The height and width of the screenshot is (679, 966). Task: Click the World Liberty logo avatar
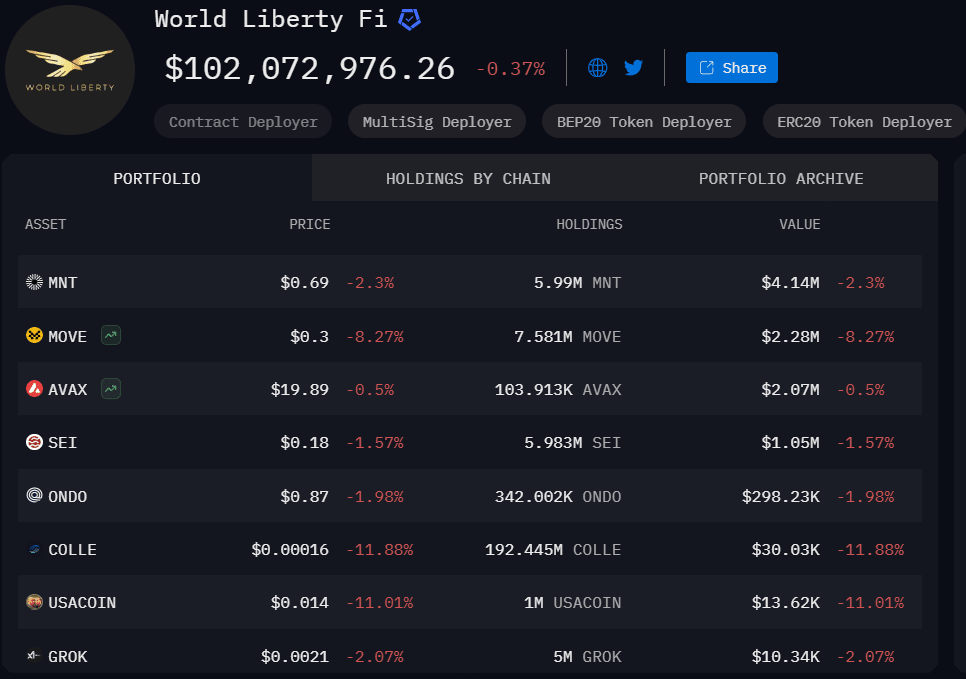point(70,70)
